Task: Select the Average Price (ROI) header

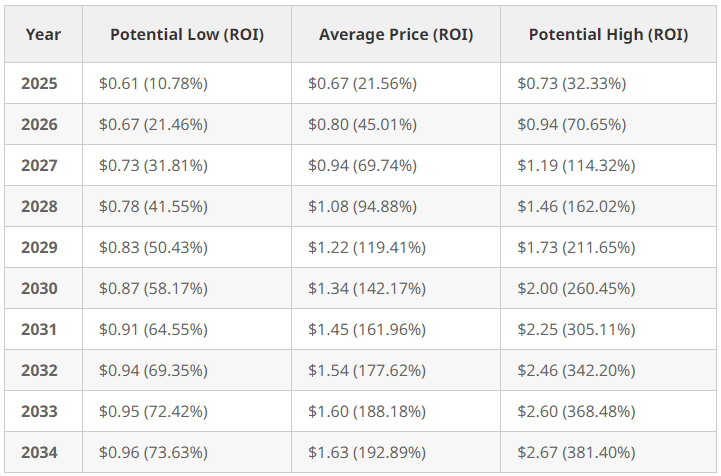Action: 396,34
